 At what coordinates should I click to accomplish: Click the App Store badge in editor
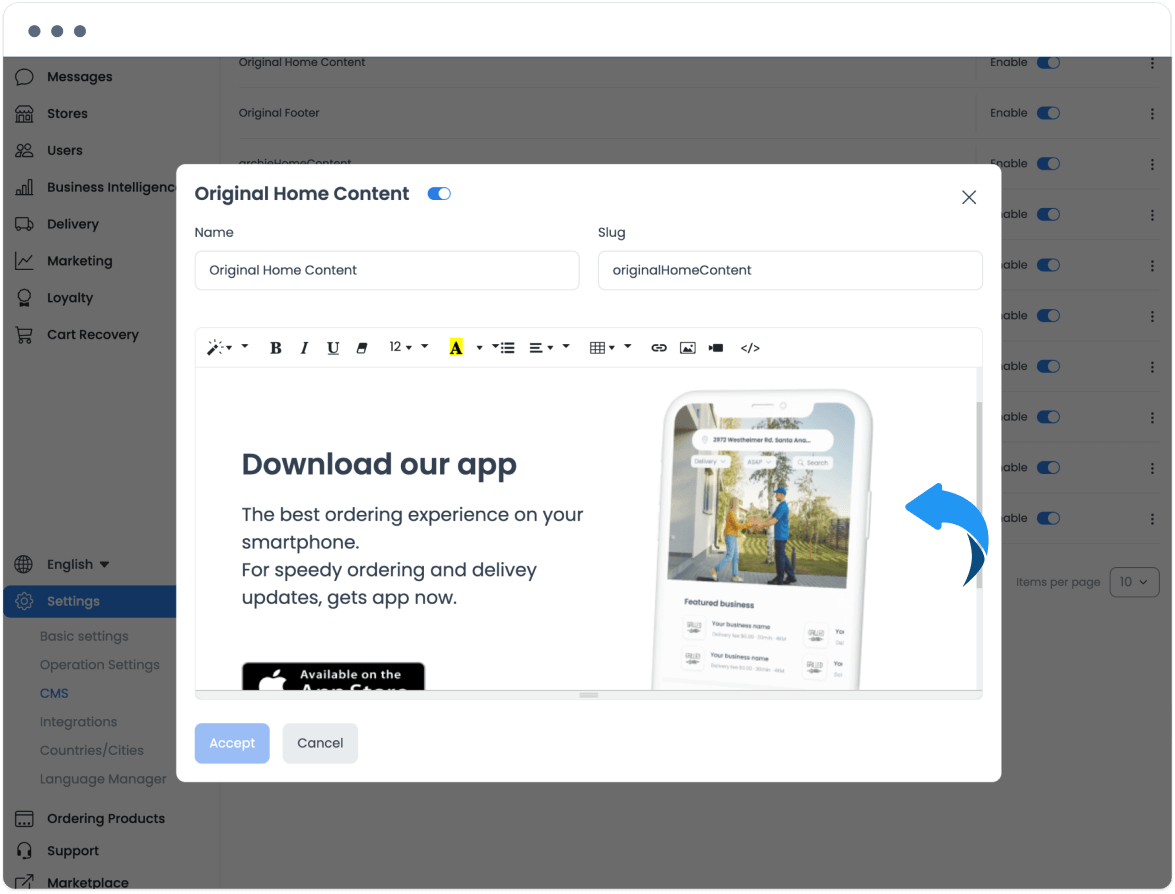tap(333, 676)
